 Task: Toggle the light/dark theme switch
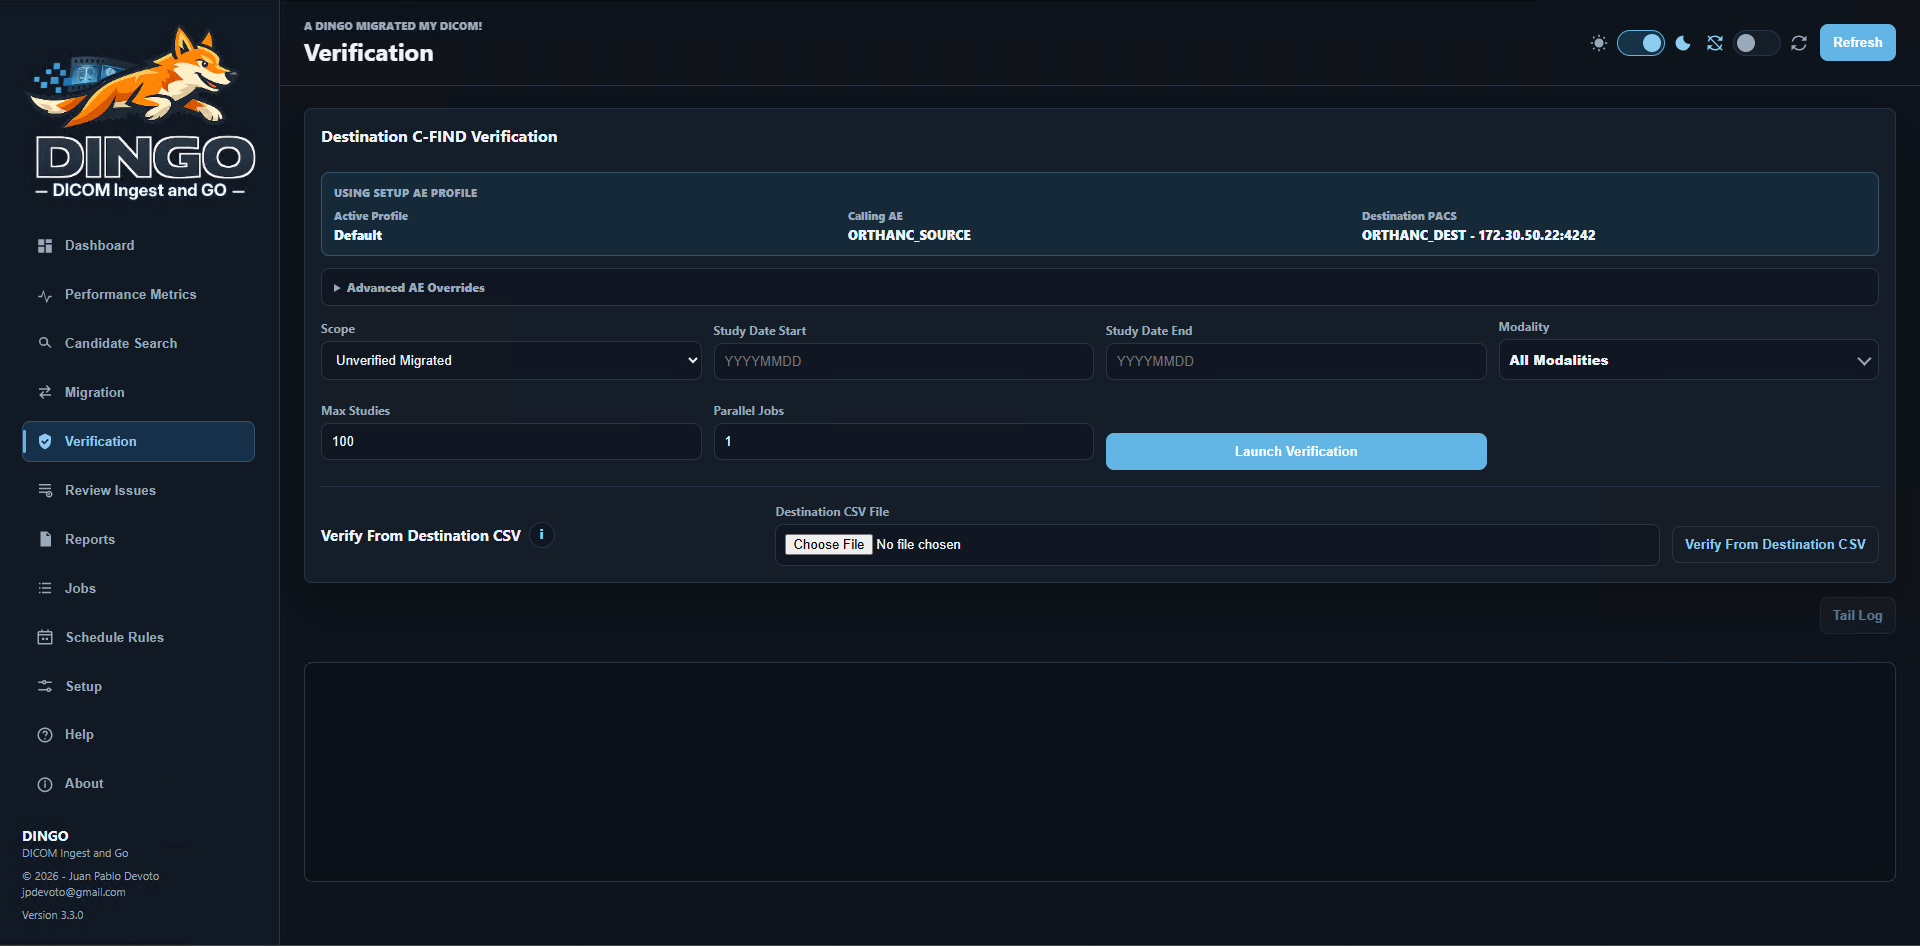tap(1641, 43)
